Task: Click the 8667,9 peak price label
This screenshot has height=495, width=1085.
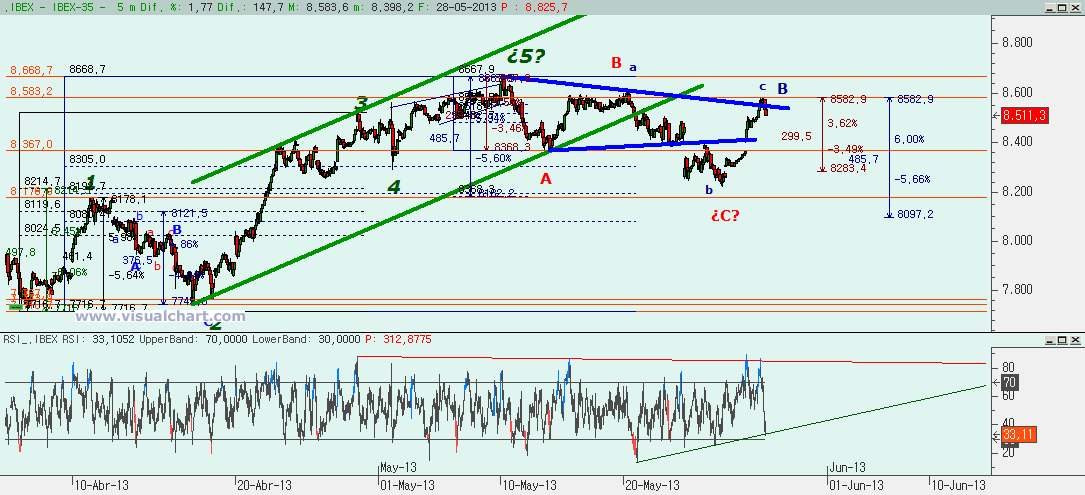Action: 477,69
